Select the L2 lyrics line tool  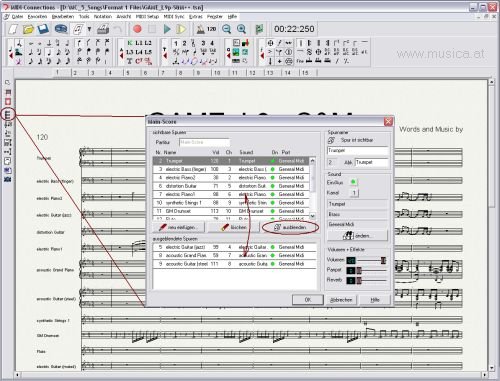point(148,43)
